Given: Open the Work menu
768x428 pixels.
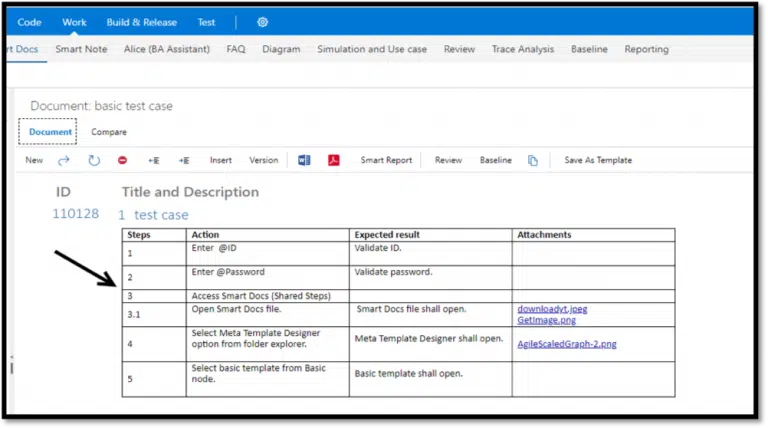Looking at the screenshot, I should click(x=74, y=22).
